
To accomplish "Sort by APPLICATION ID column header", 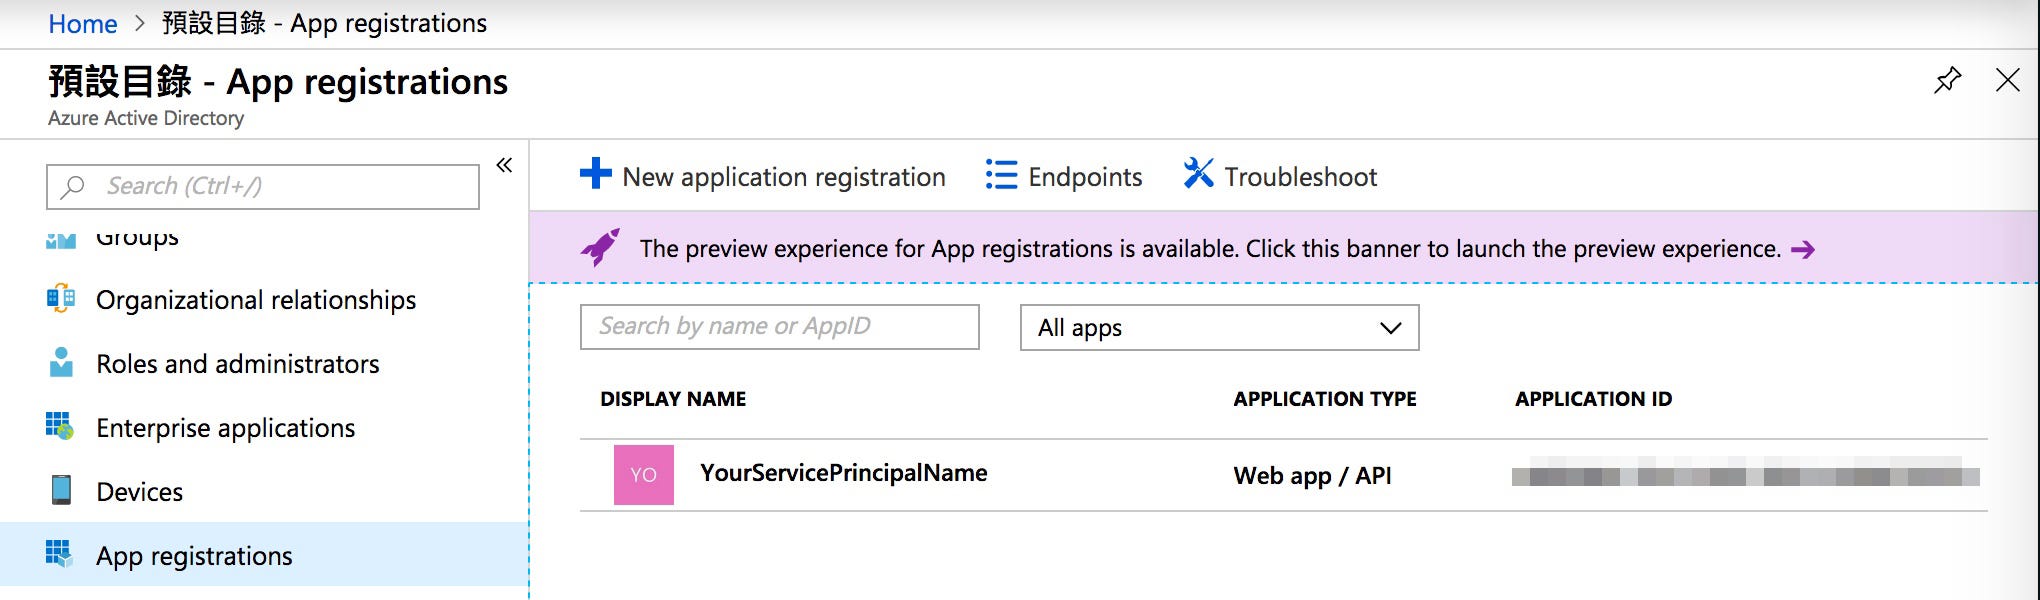I will point(1593,399).
